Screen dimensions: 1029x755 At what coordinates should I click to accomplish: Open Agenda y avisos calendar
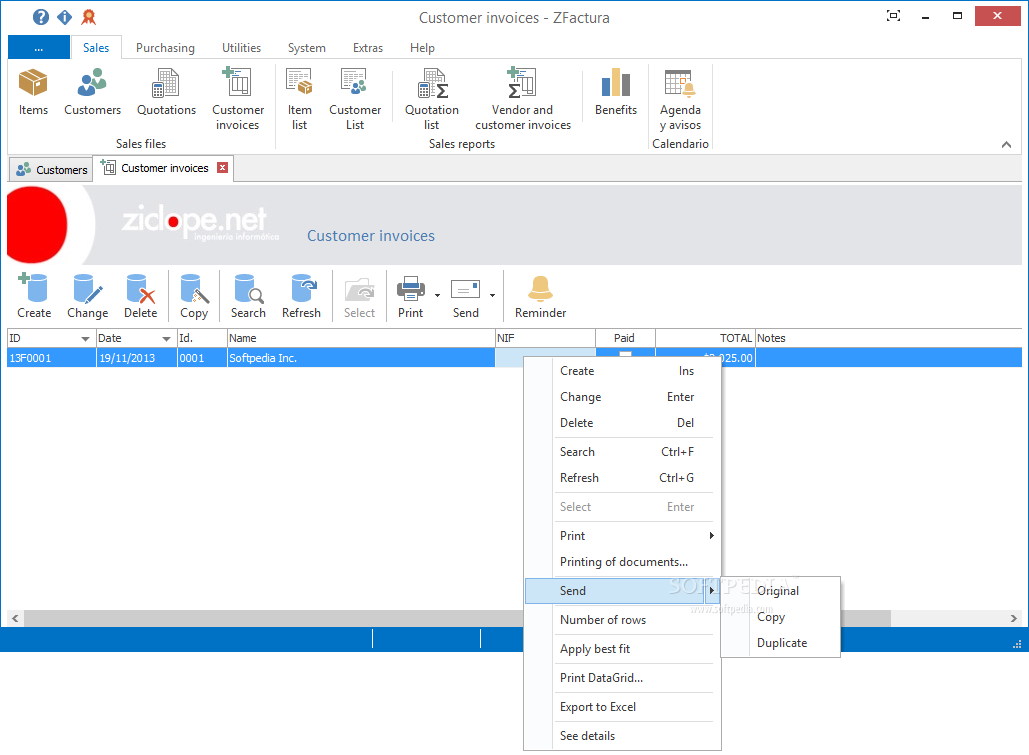680,98
